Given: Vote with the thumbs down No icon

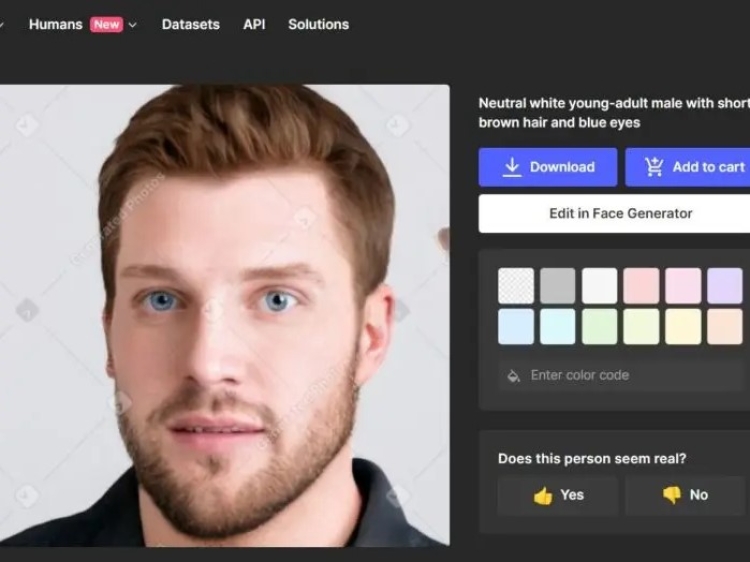Looking at the screenshot, I should tap(671, 495).
